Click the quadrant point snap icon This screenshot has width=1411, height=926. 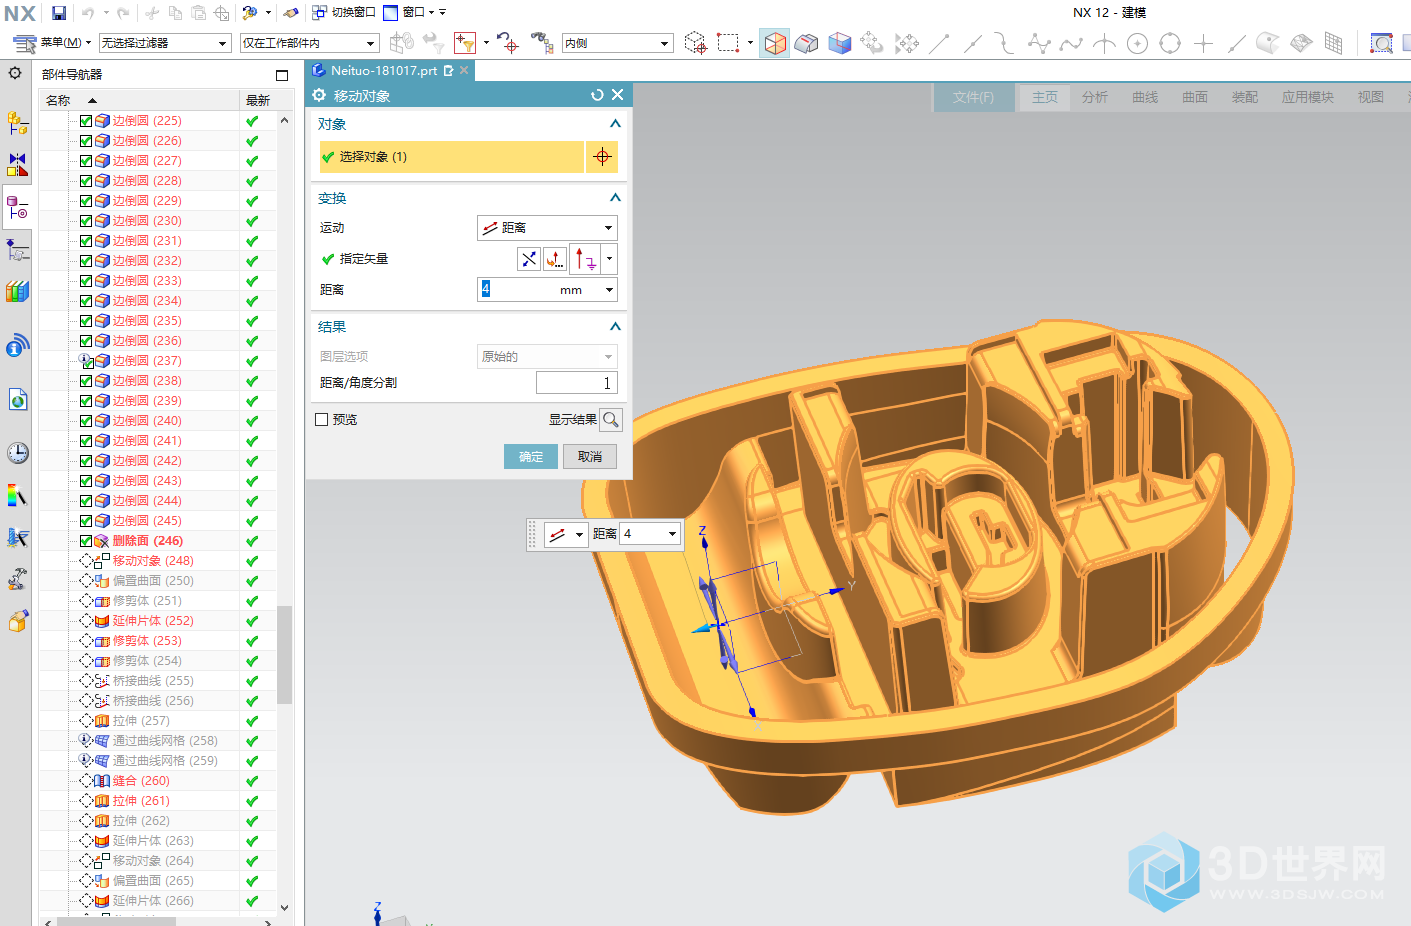click(1170, 43)
